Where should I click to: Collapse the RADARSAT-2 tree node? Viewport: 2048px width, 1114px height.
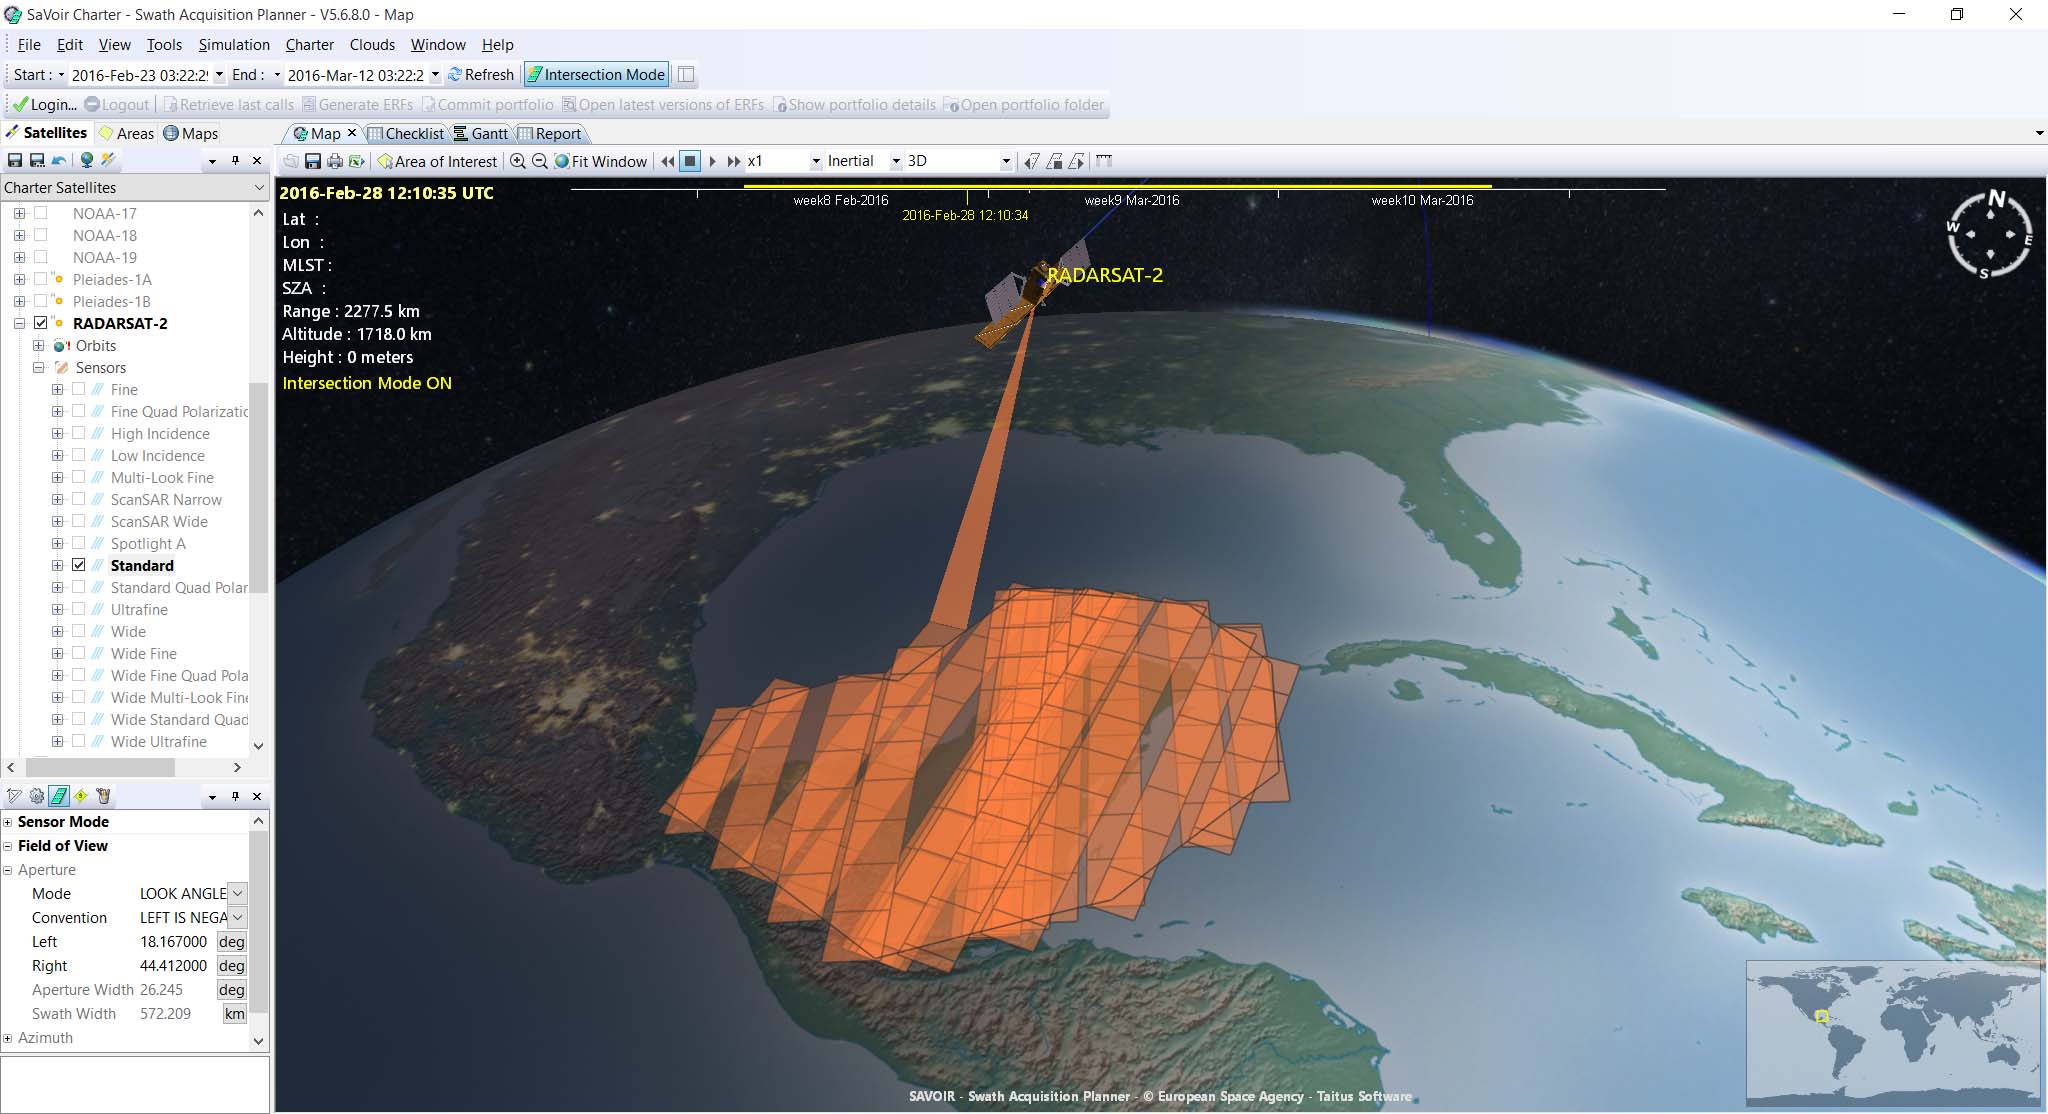coord(19,323)
